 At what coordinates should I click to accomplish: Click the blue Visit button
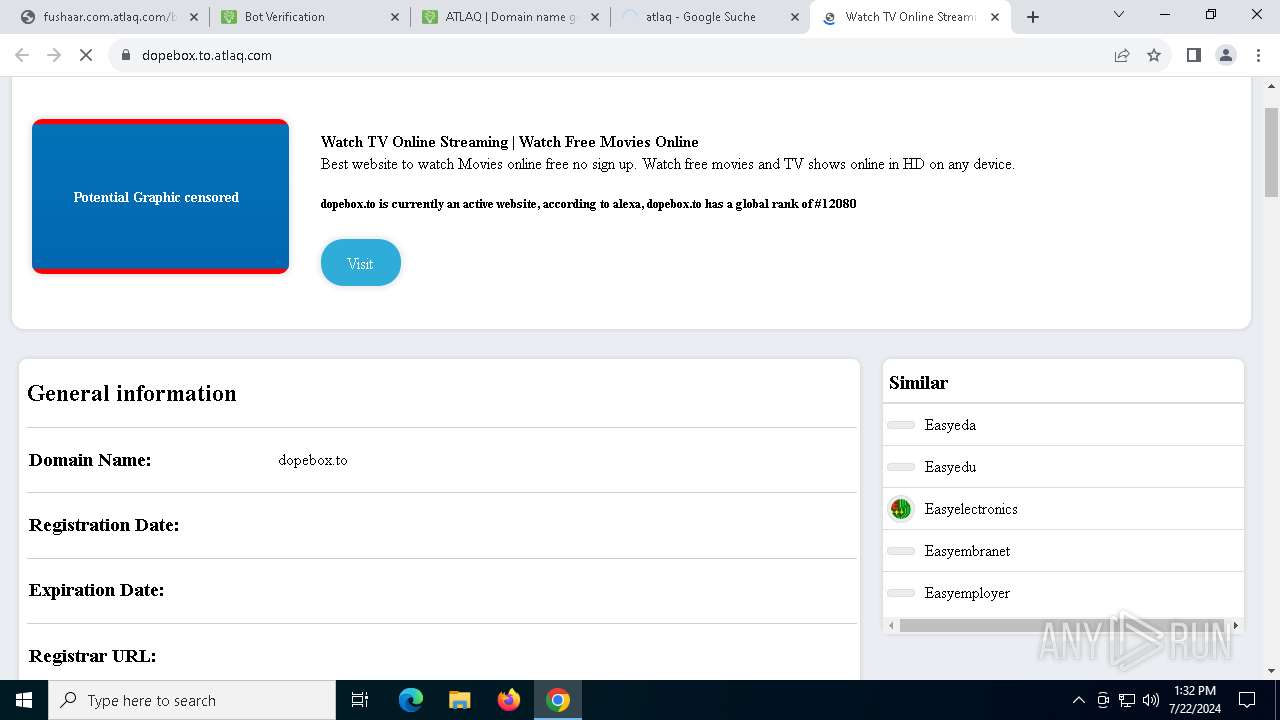click(360, 263)
